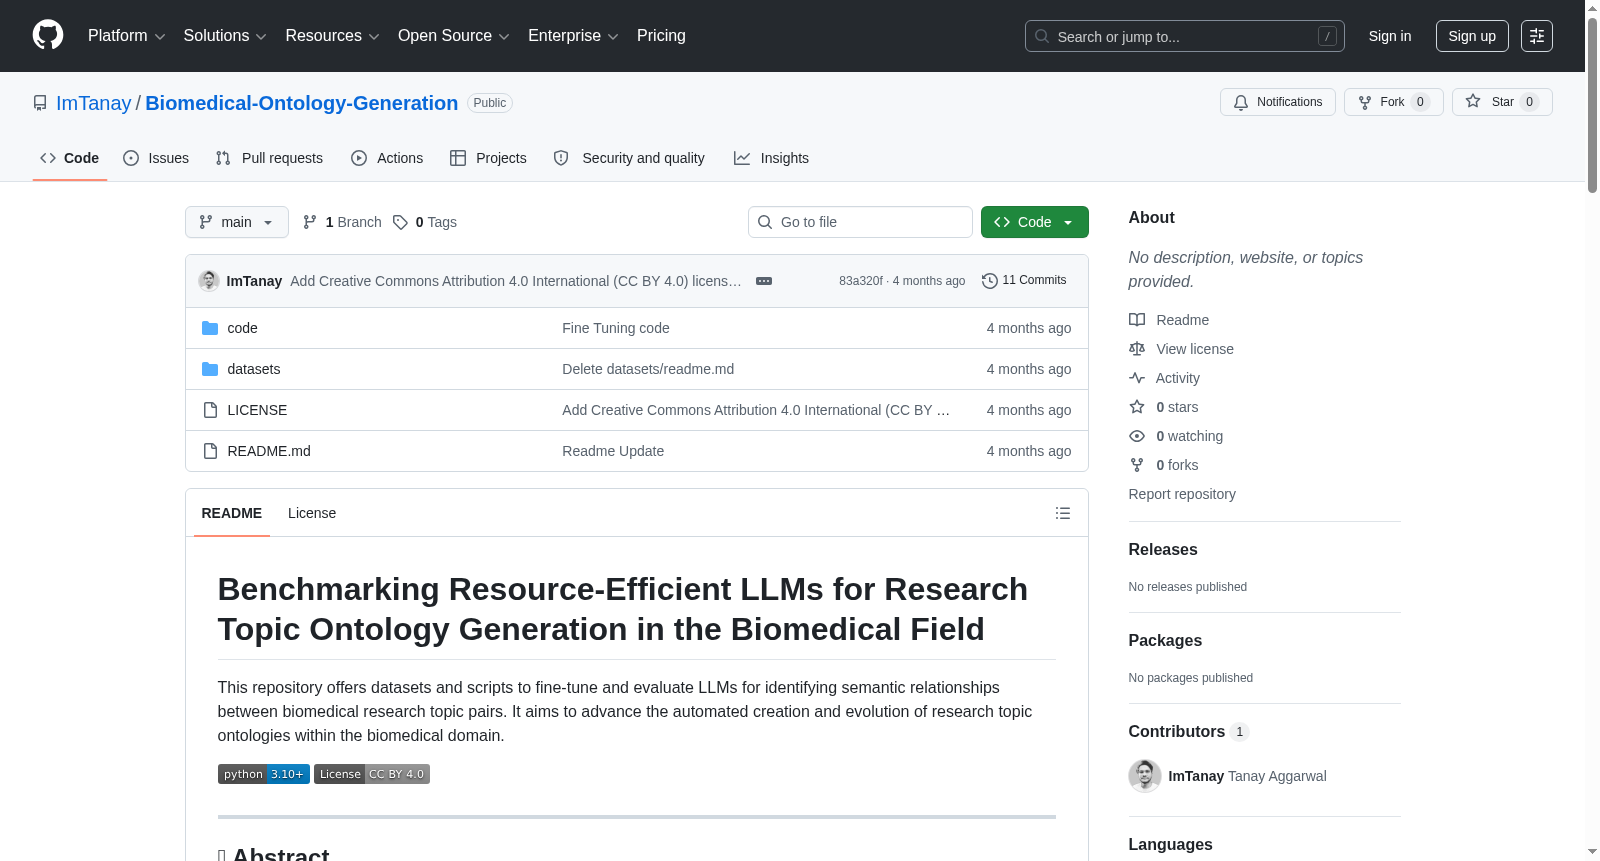Click the Go to file input
Image resolution: width=1600 pixels, height=861 pixels.
860,222
